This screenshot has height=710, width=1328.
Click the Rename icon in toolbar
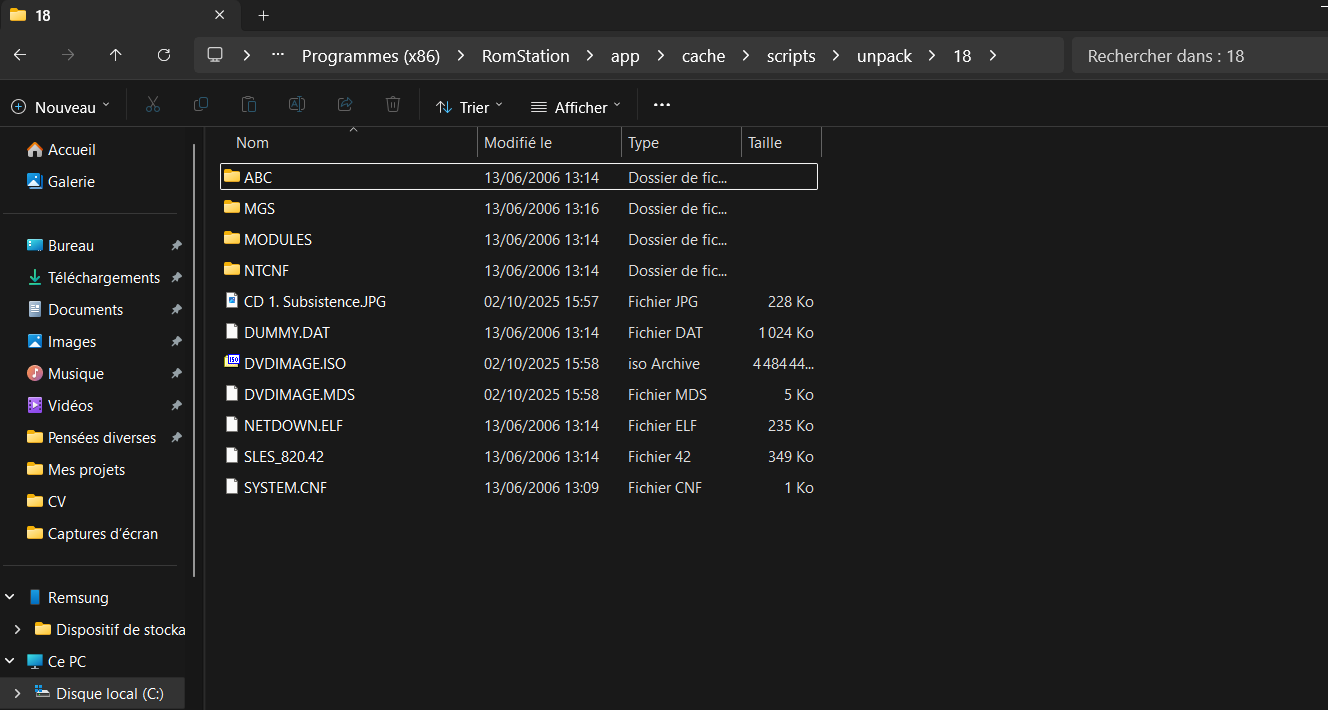(297, 106)
